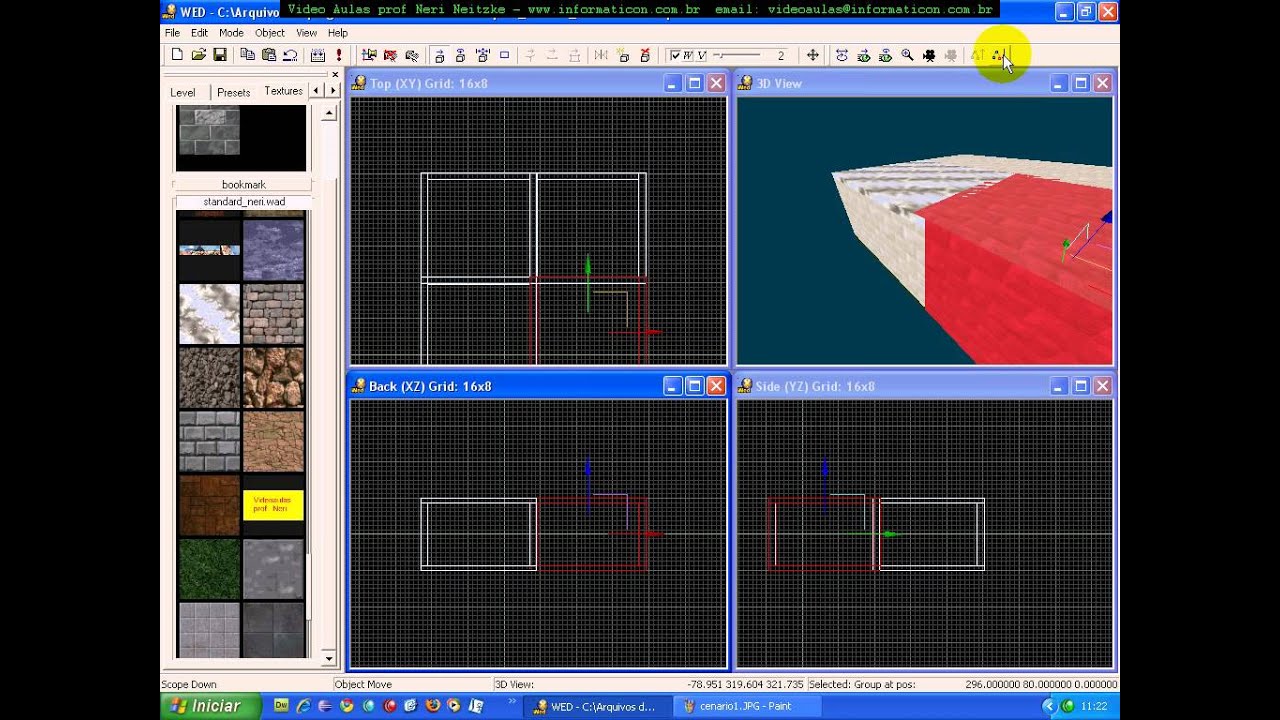Switch to the Presets tab
Screen dimensions: 1280x720
tap(234, 92)
